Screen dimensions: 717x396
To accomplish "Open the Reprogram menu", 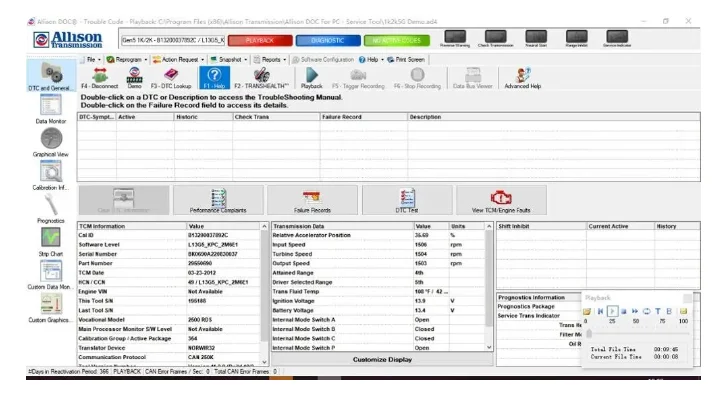I will tap(127, 59).
